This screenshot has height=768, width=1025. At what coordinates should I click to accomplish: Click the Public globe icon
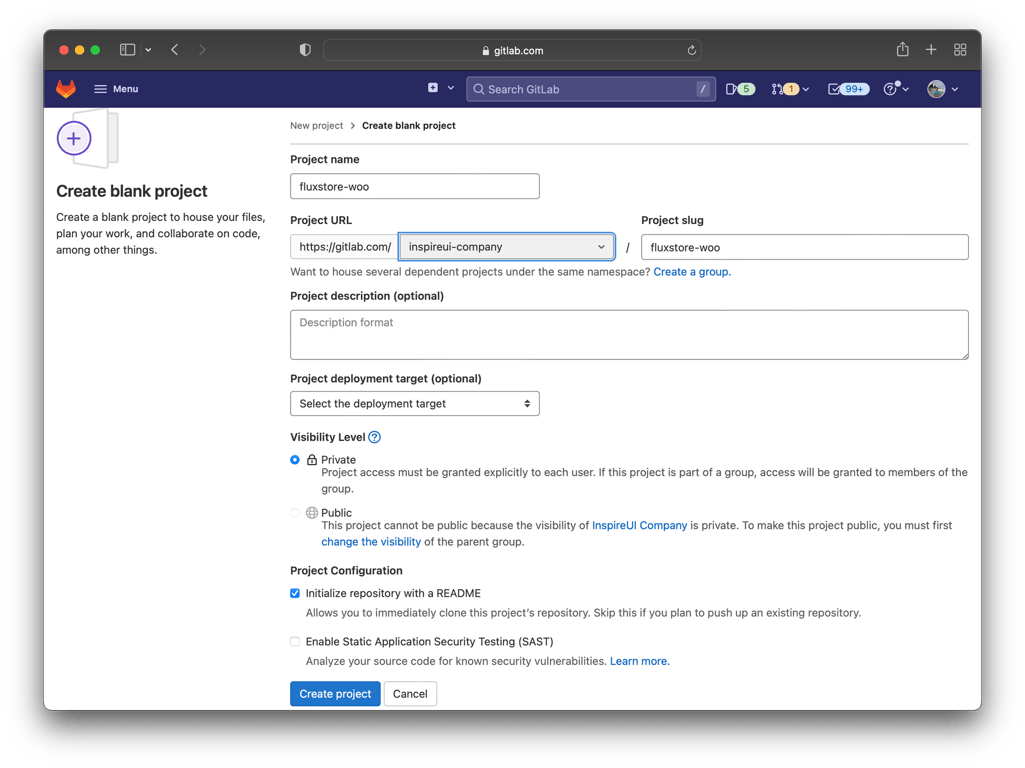tap(312, 513)
